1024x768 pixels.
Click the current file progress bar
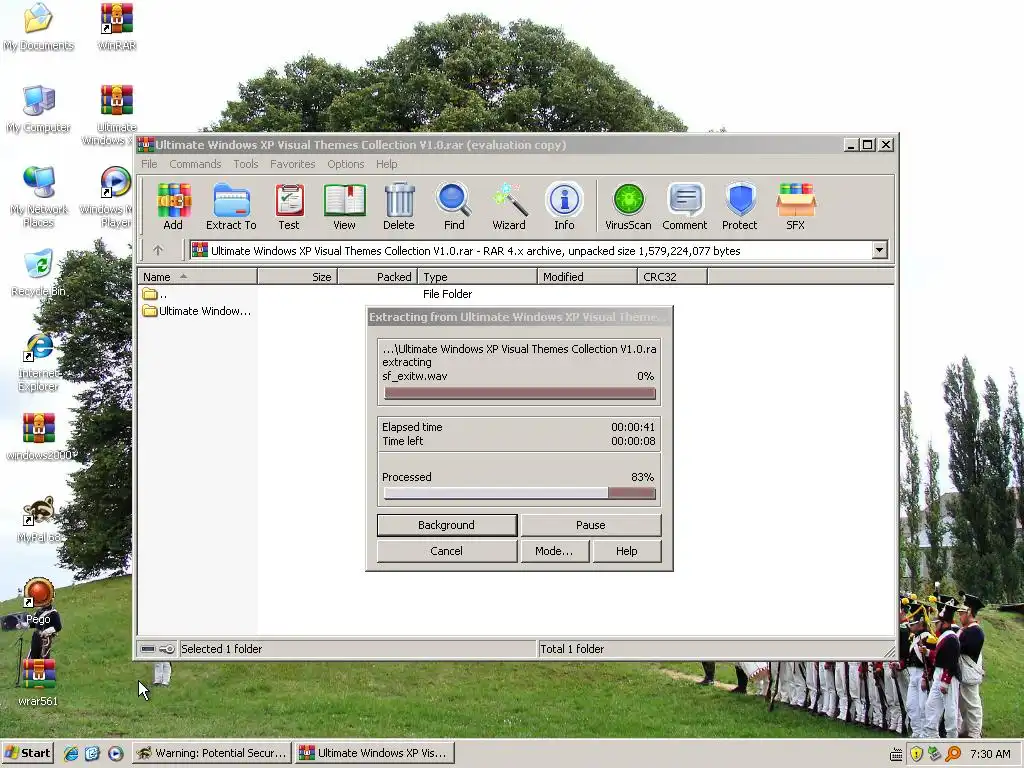pos(519,393)
